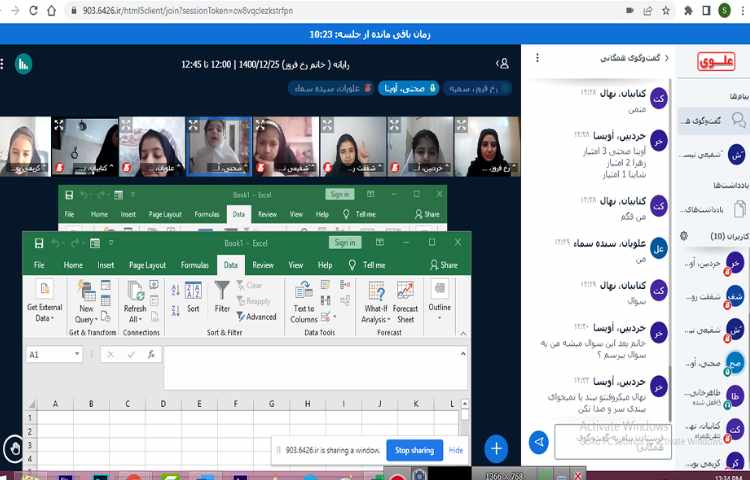Click ribbon display options icon front Excel
Viewport: 750px width, 480px height.
point(380,242)
